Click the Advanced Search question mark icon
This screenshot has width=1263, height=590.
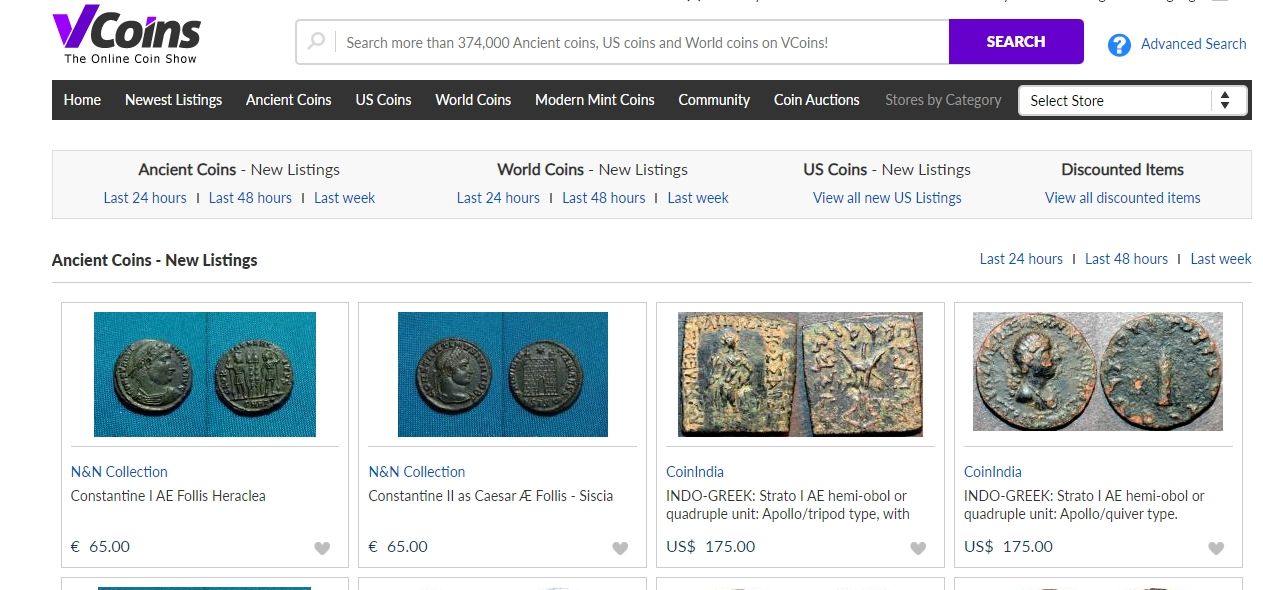pos(1119,45)
